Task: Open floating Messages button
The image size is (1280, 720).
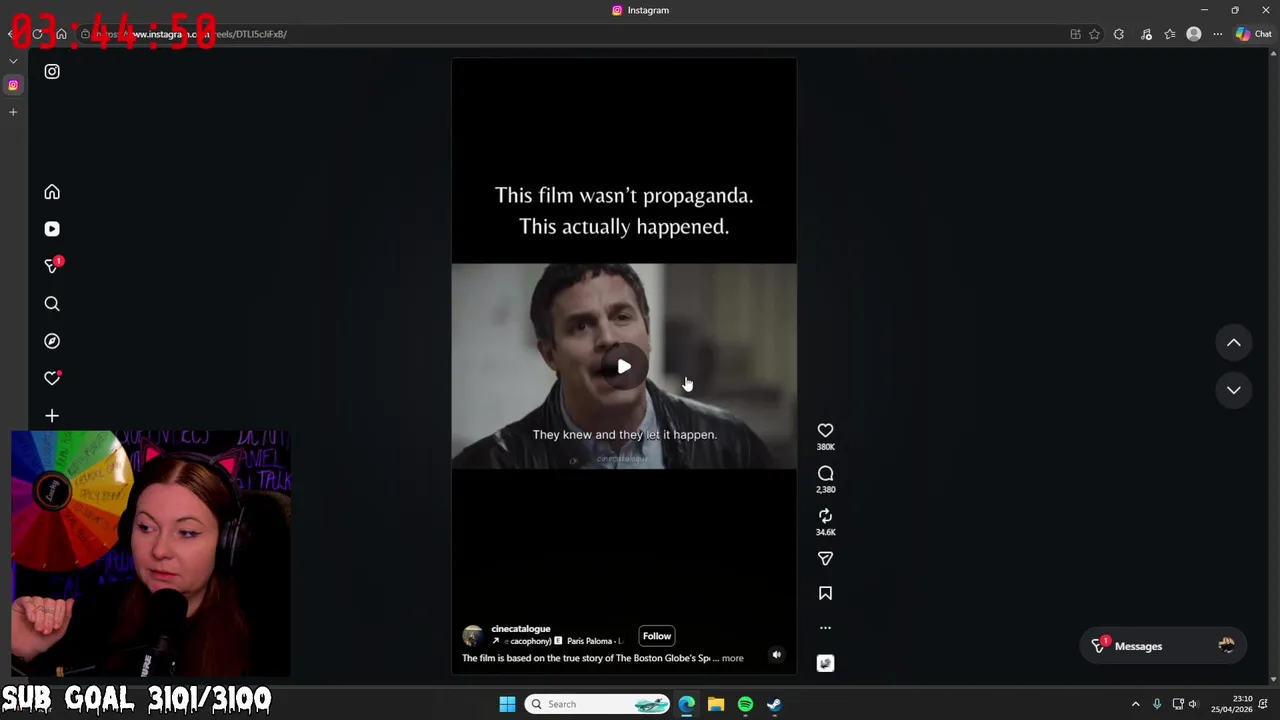Action: click(1164, 646)
